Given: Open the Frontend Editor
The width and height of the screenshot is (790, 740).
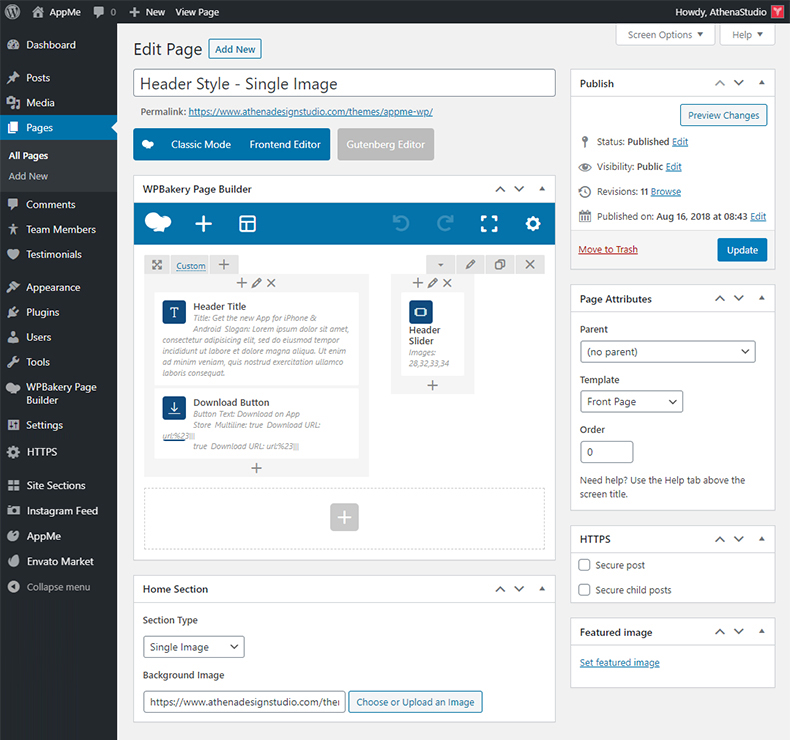Looking at the screenshot, I should 285,145.
